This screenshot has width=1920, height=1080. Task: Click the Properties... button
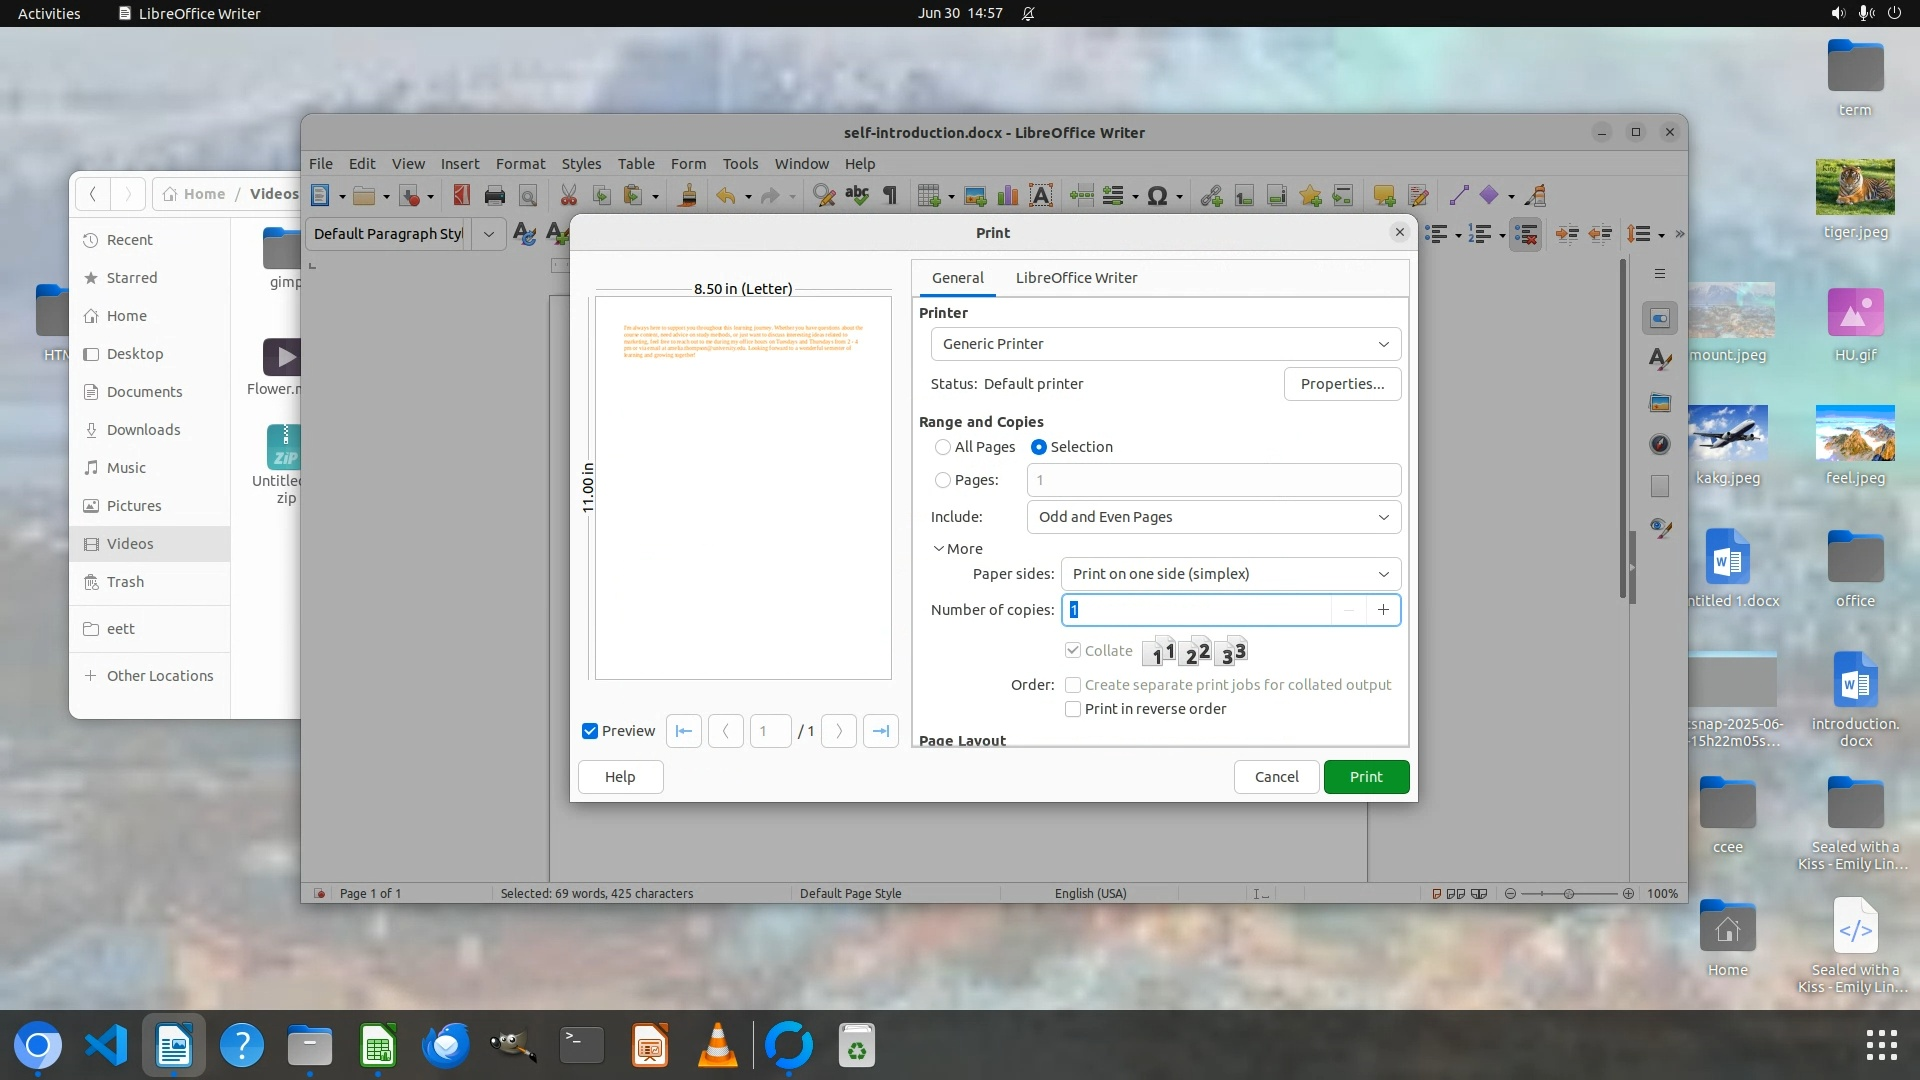point(1342,384)
